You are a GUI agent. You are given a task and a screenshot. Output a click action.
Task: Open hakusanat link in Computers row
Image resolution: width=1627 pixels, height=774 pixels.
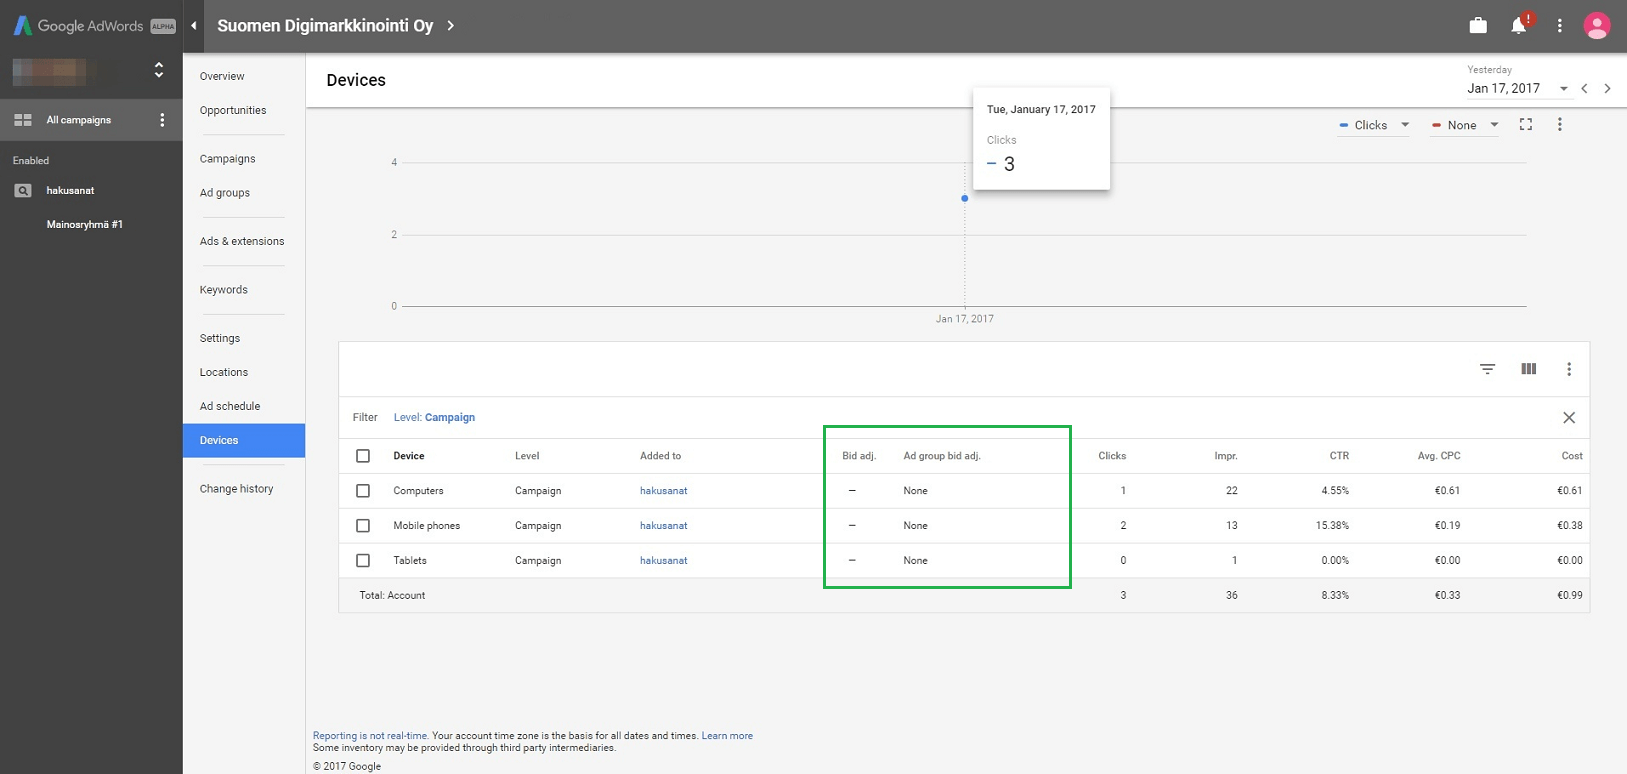click(x=664, y=491)
